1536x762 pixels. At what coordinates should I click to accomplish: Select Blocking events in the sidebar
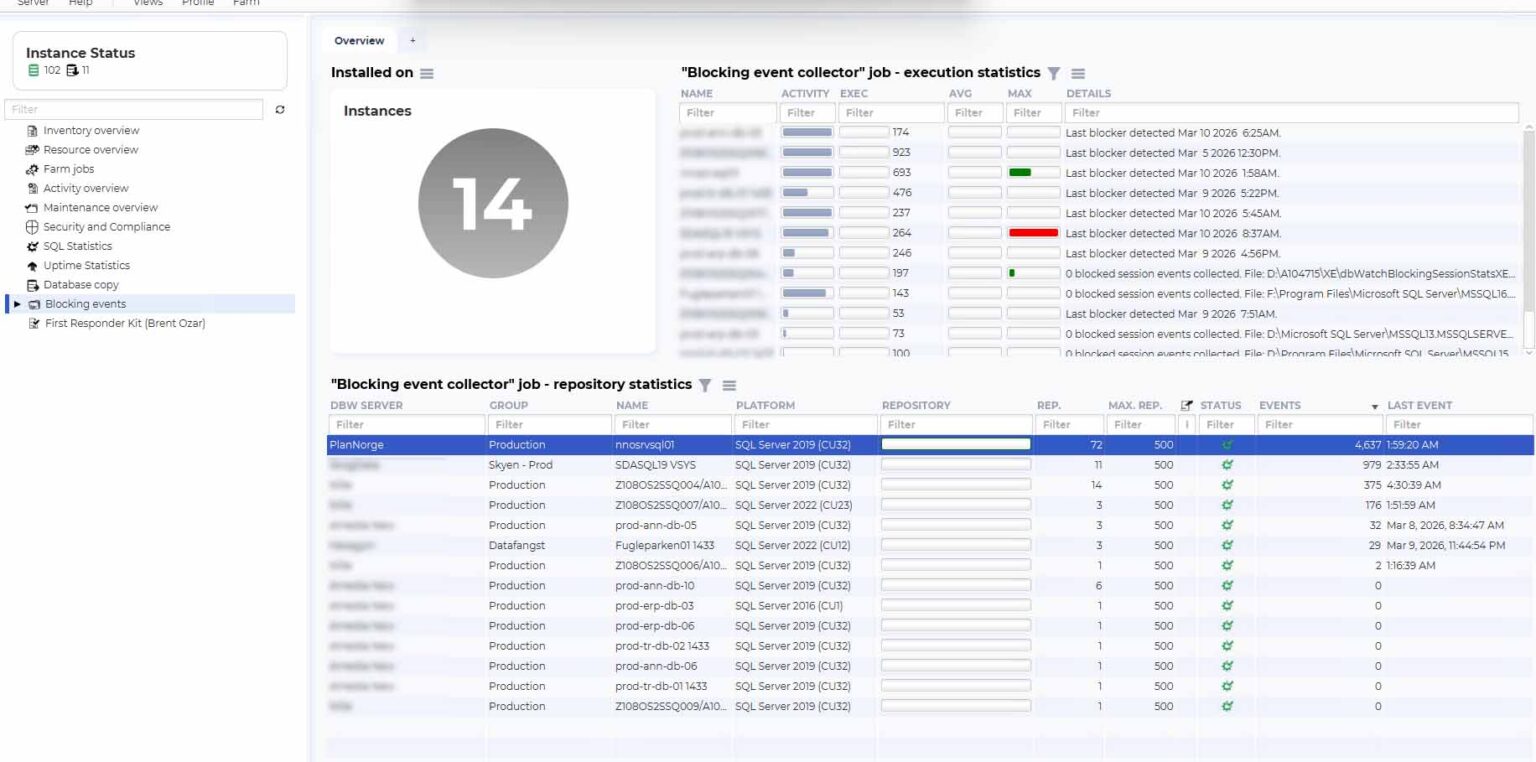point(85,304)
